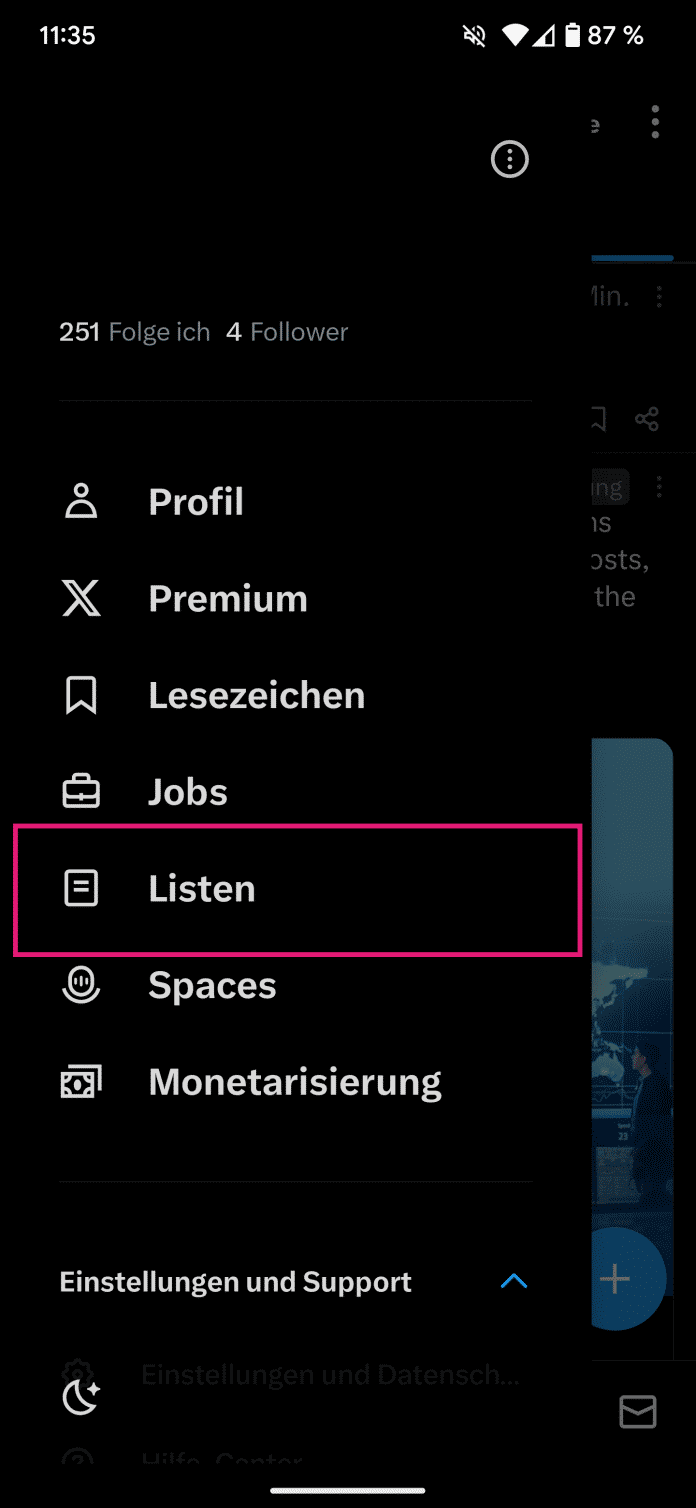Screen dimensions: 696x1508
Task: Toggle dark mode with moon icon
Action: (81, 1396)
